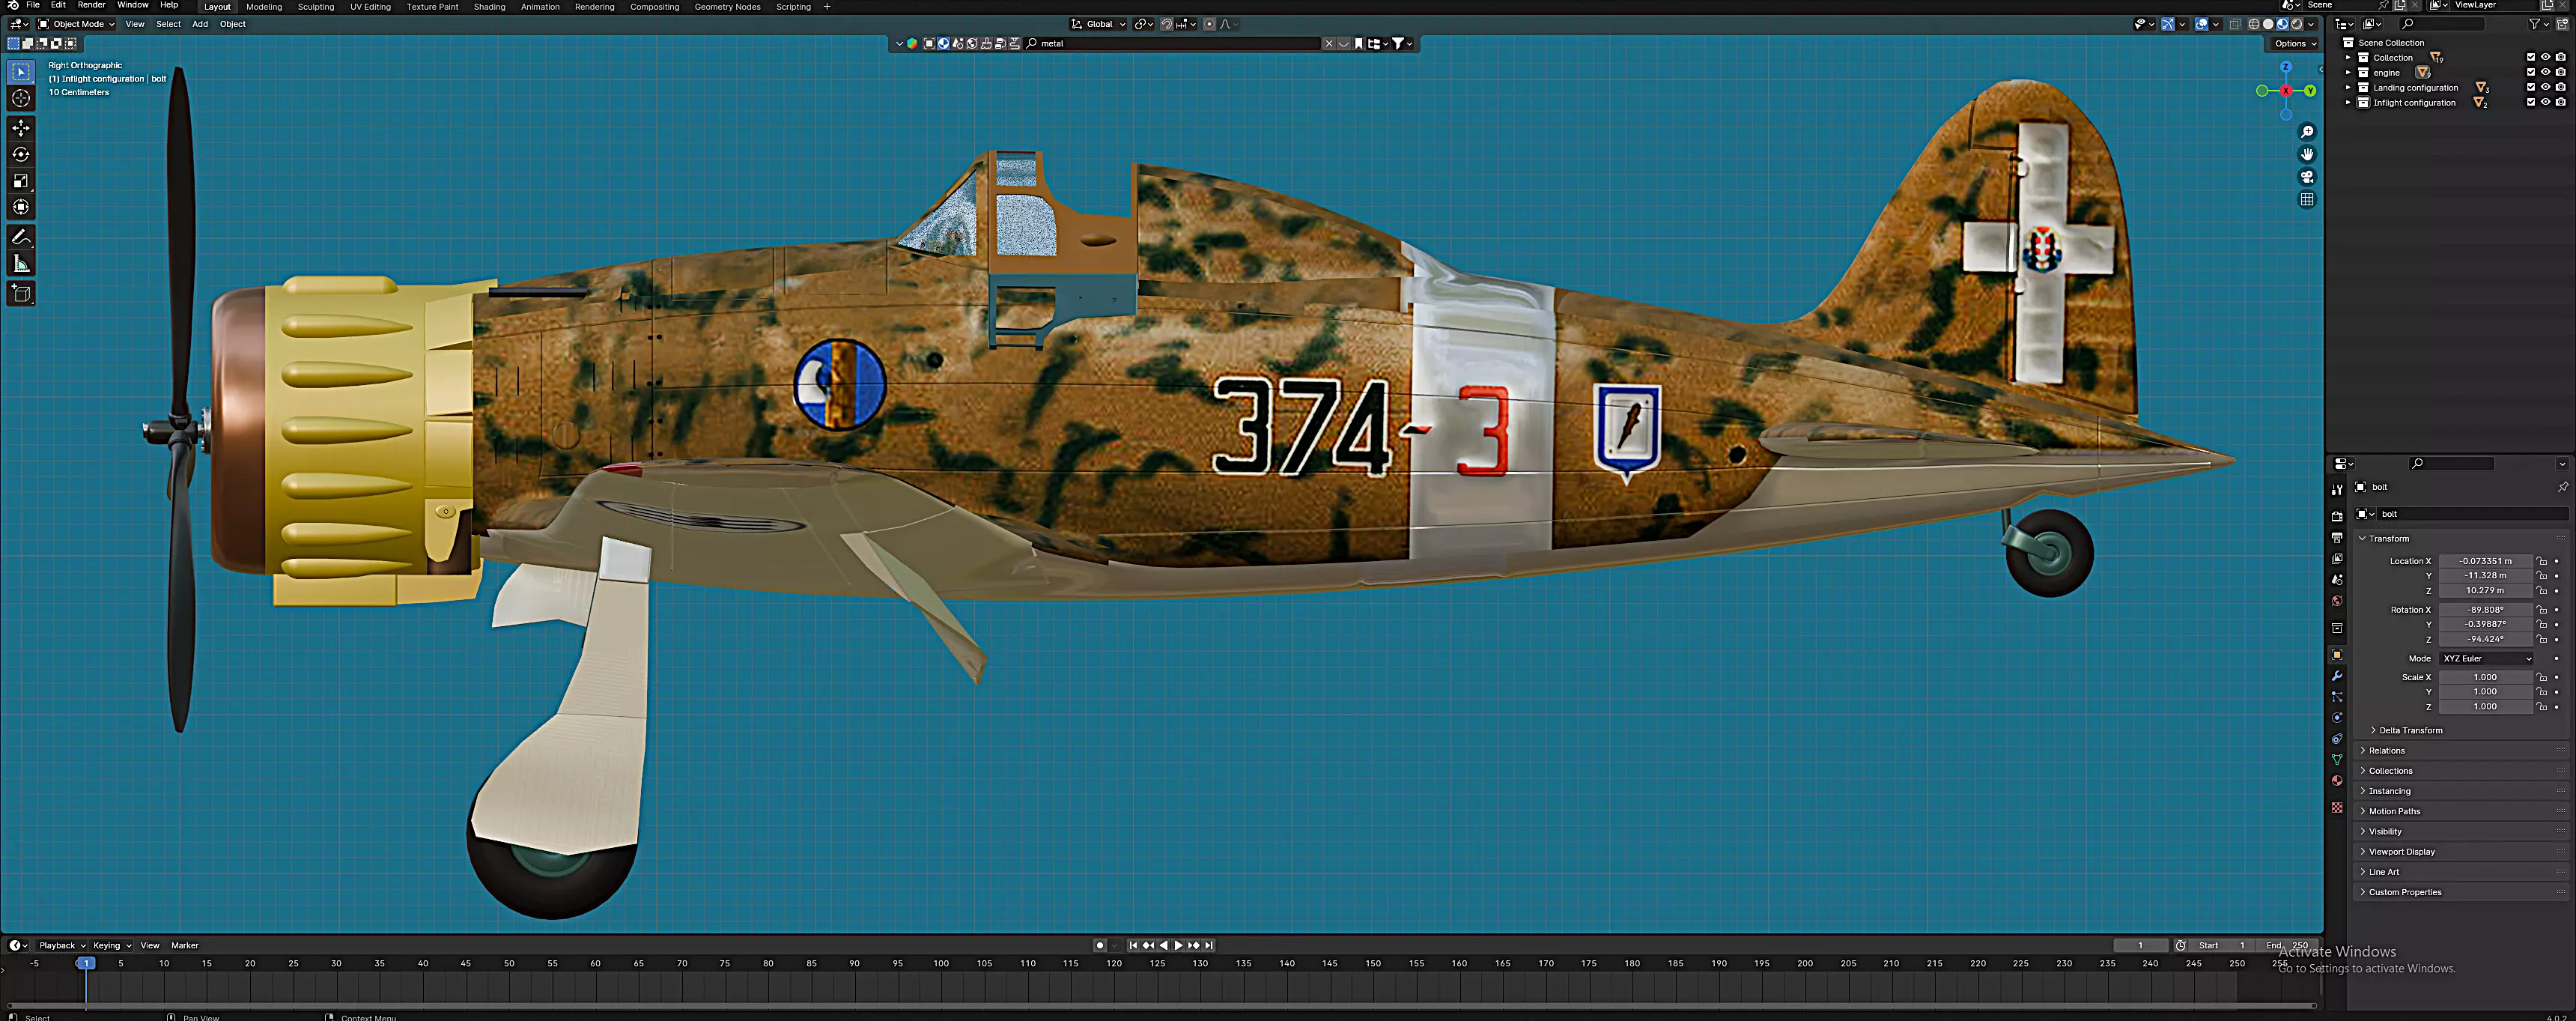Choose the Move tool
Viewport: 2576px width, 1021px height.
[x=21, y=128]
